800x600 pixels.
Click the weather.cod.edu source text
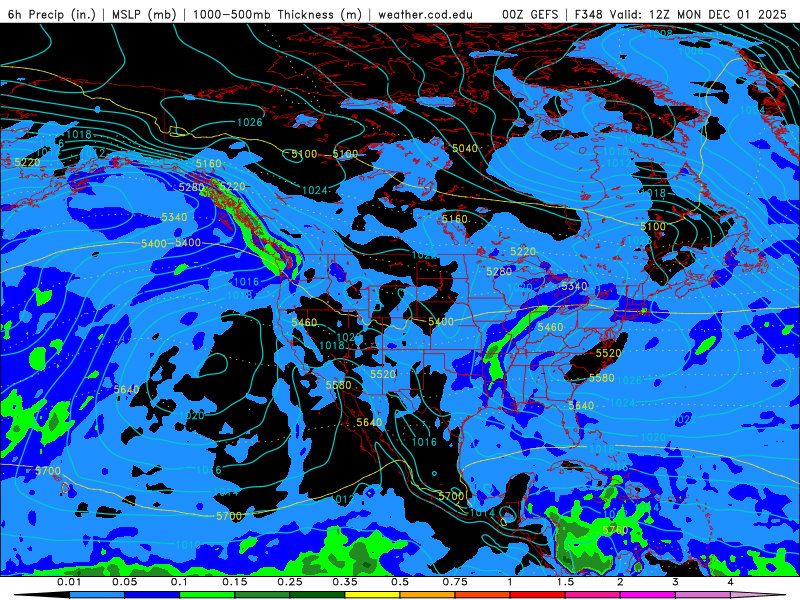point(426,14)
